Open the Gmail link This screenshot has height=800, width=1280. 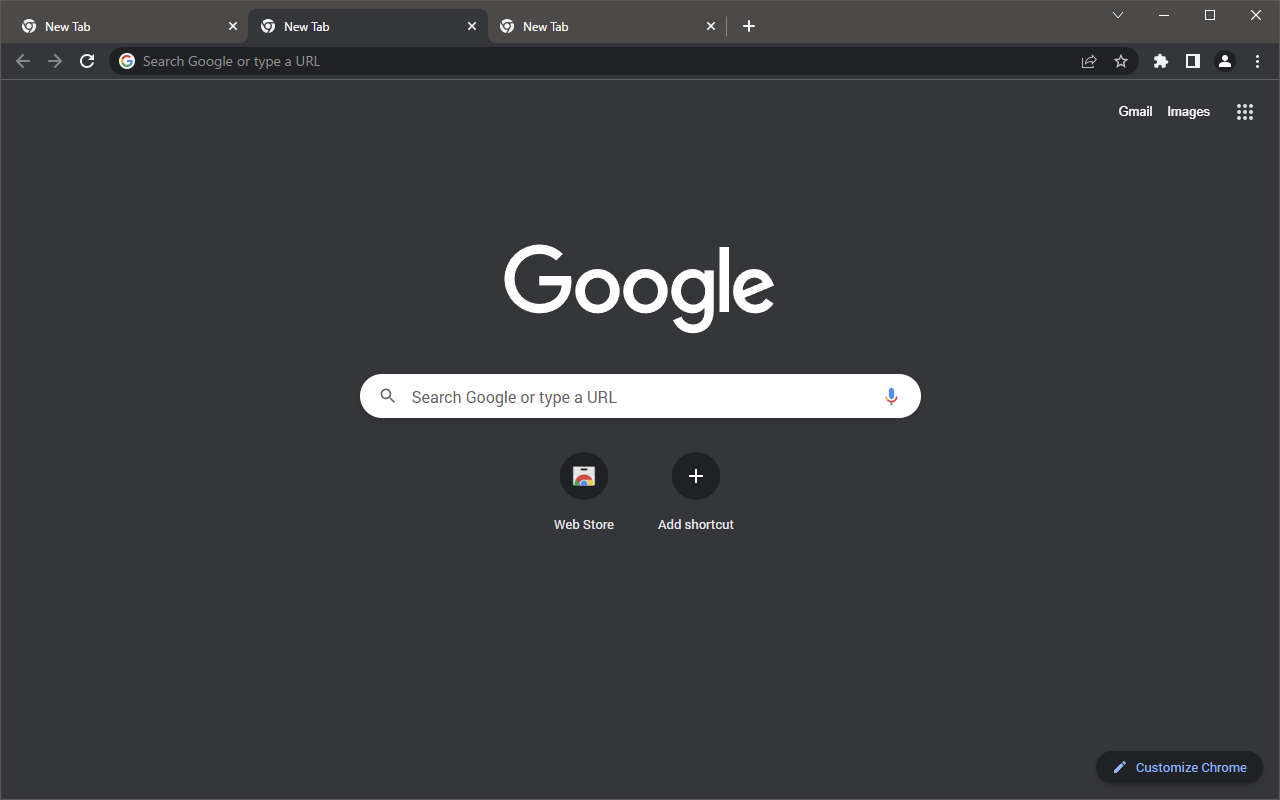1135,112
